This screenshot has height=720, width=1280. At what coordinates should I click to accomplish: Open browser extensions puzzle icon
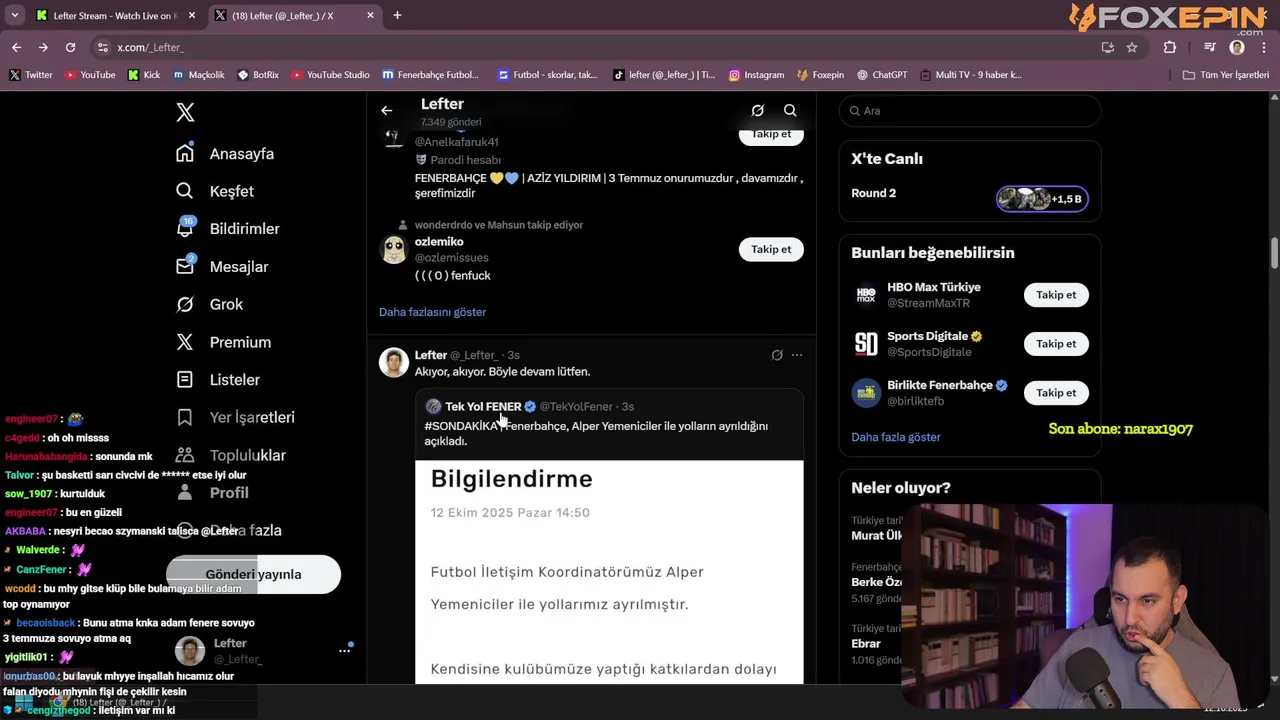click(1170, 47)
